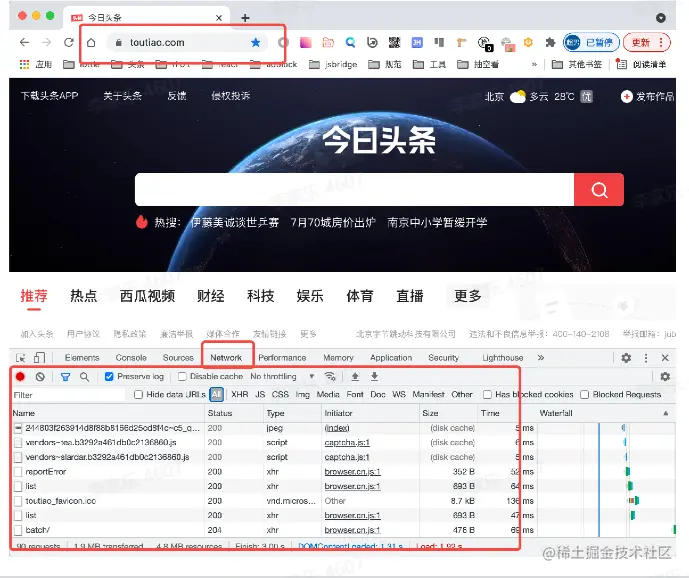The height and width of the screenshot is (578, 689).
Task: Click the QR code extension icon
Action: [395, 42]
